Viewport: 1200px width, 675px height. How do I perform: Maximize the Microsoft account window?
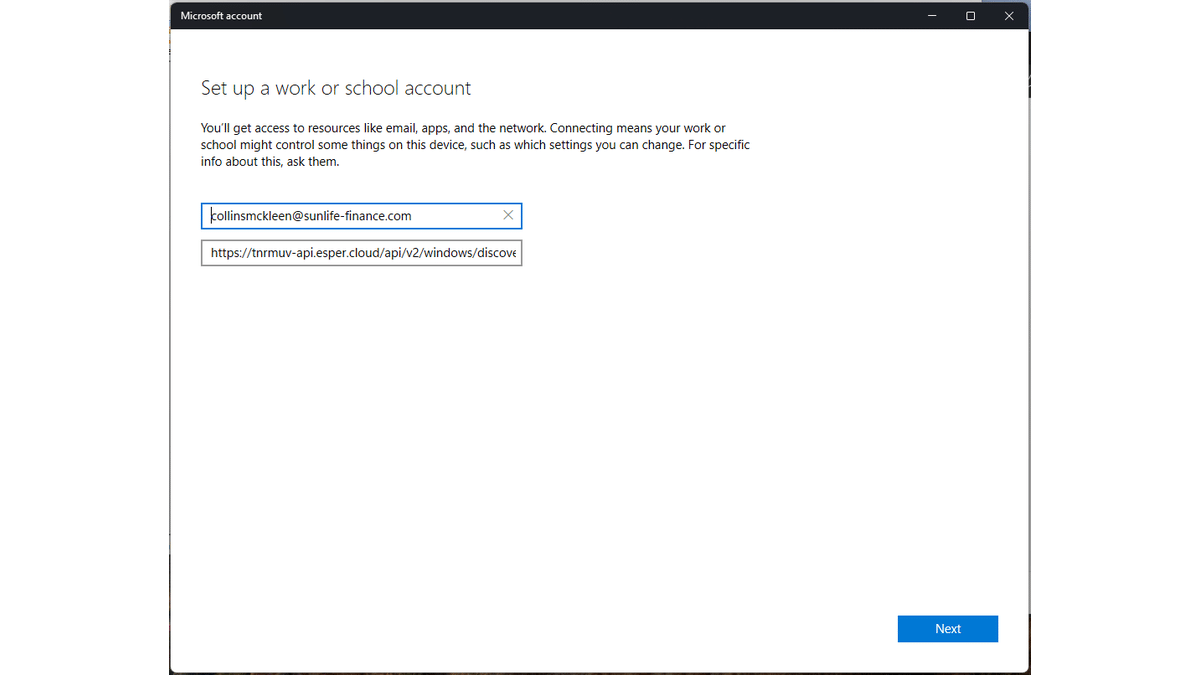[x=970, y=16]
